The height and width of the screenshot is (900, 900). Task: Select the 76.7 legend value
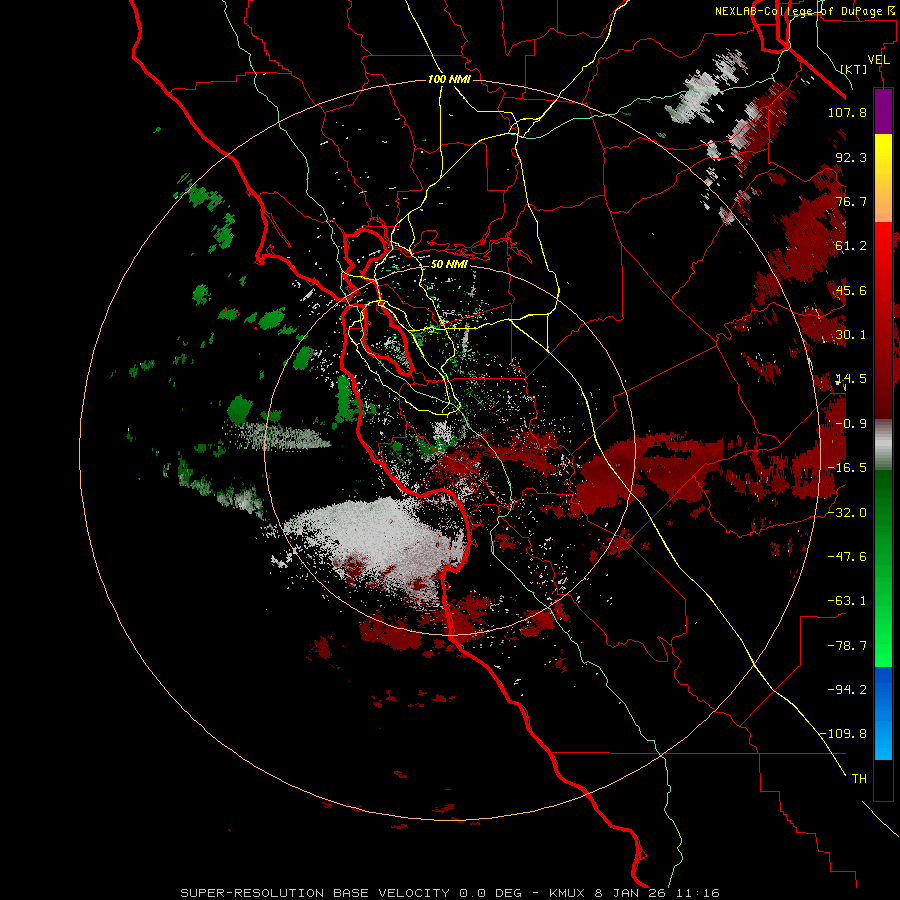point(851,201)
